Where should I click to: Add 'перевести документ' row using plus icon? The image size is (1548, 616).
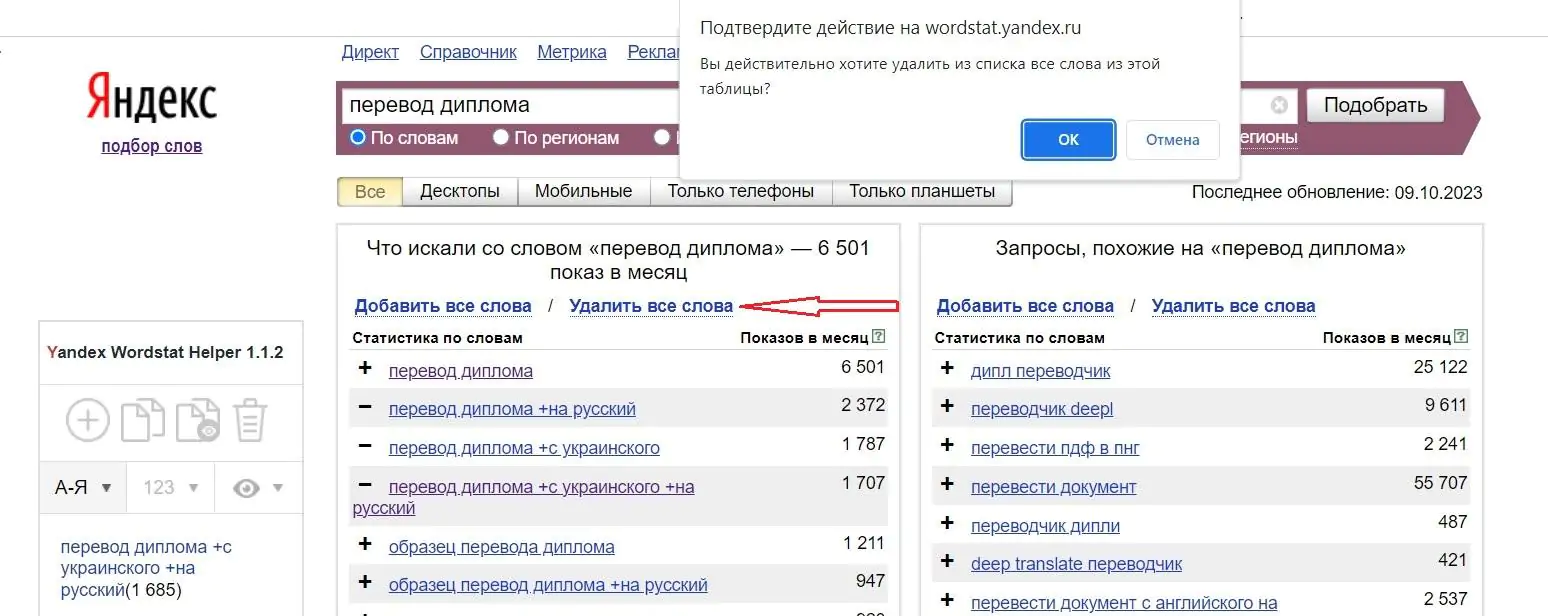pyautogui.click(x=947, y=485)
